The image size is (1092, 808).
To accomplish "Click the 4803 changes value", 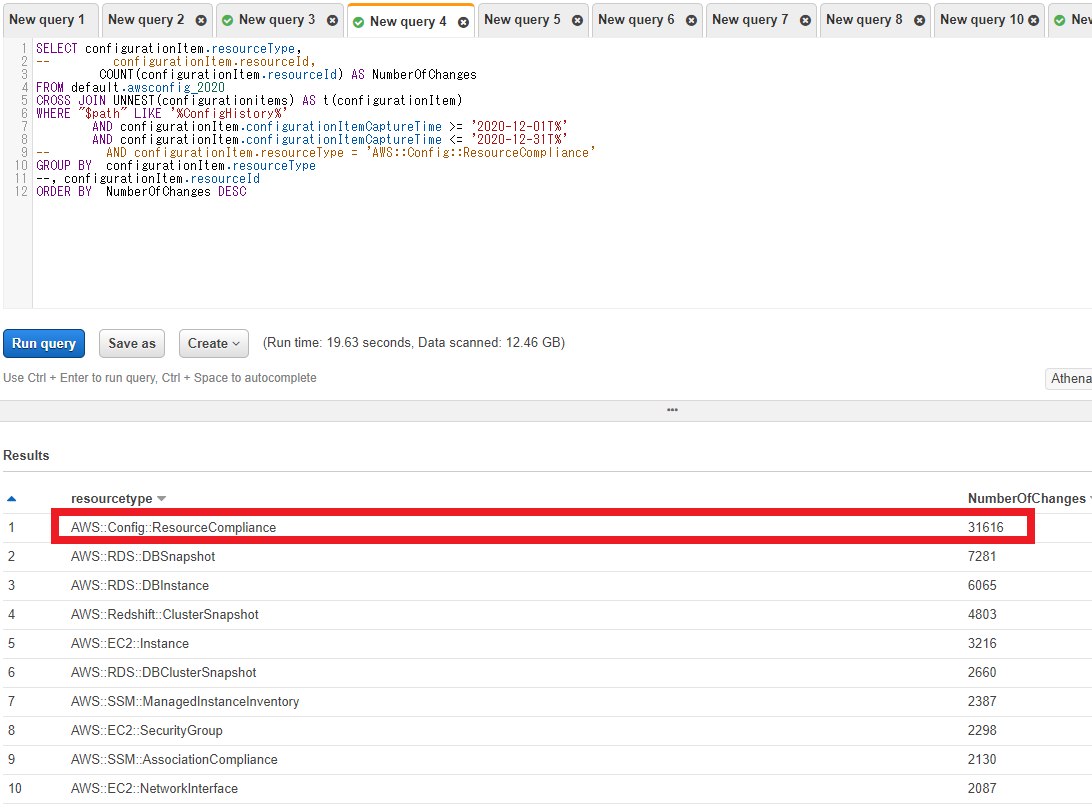I will click(x=982, y=614).
